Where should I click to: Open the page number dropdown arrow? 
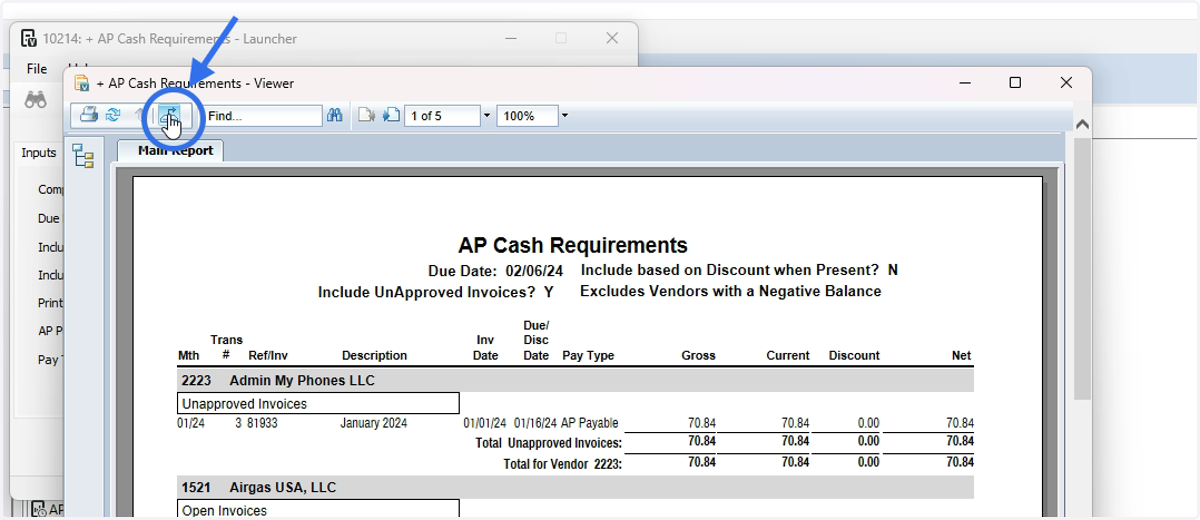click(x=487, y=116)
